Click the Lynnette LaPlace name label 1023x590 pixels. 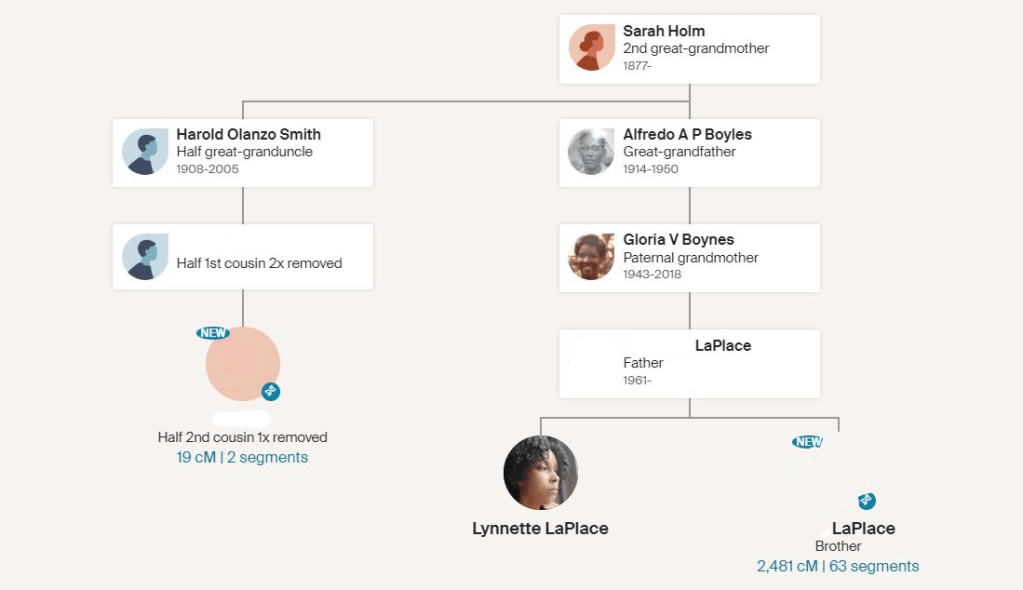540,528
